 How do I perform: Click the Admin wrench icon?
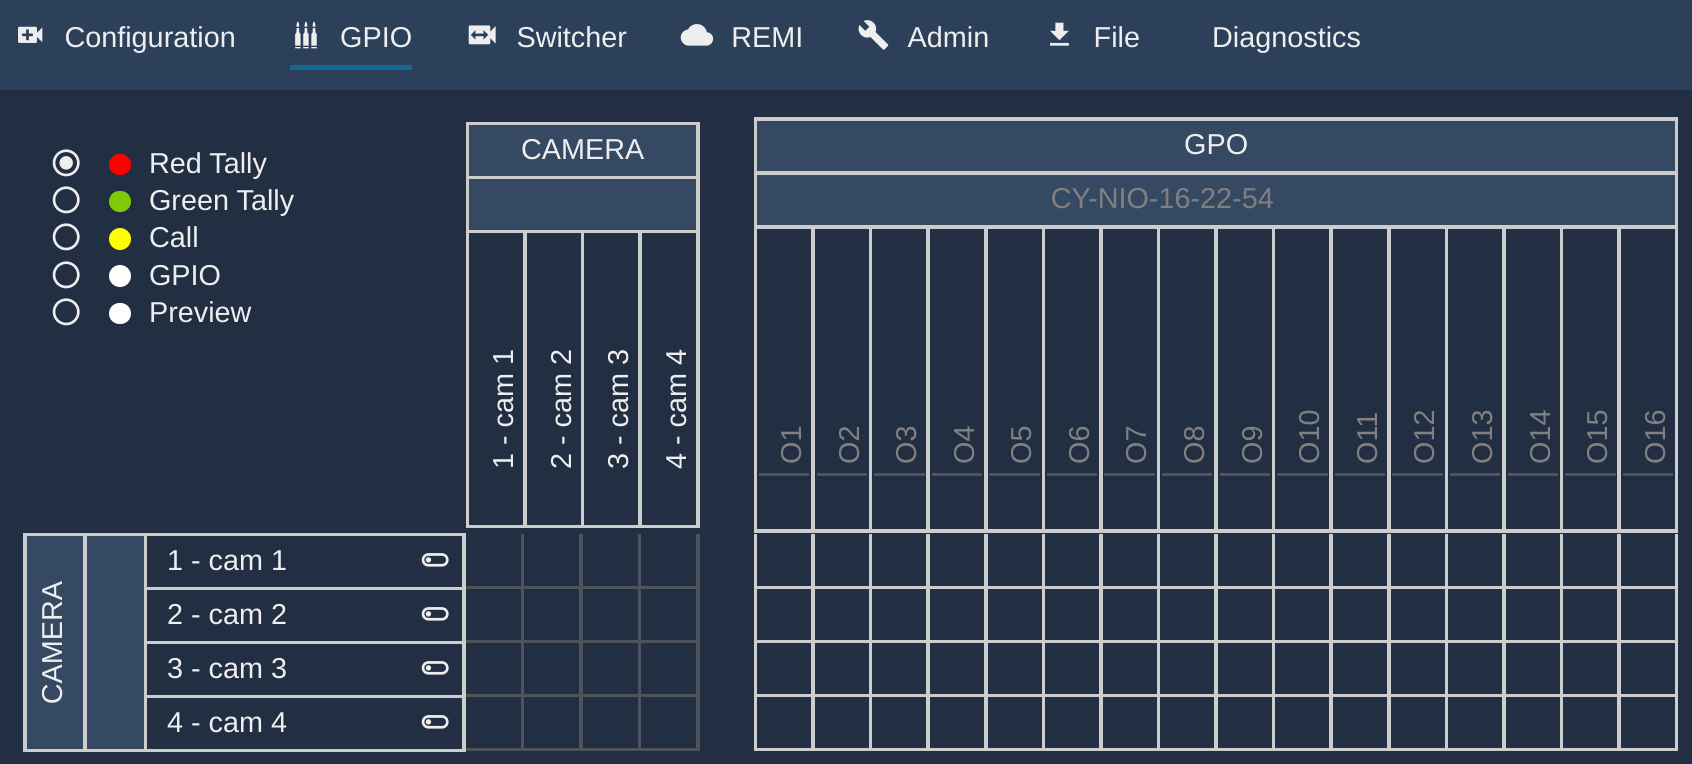pos(873,35)
